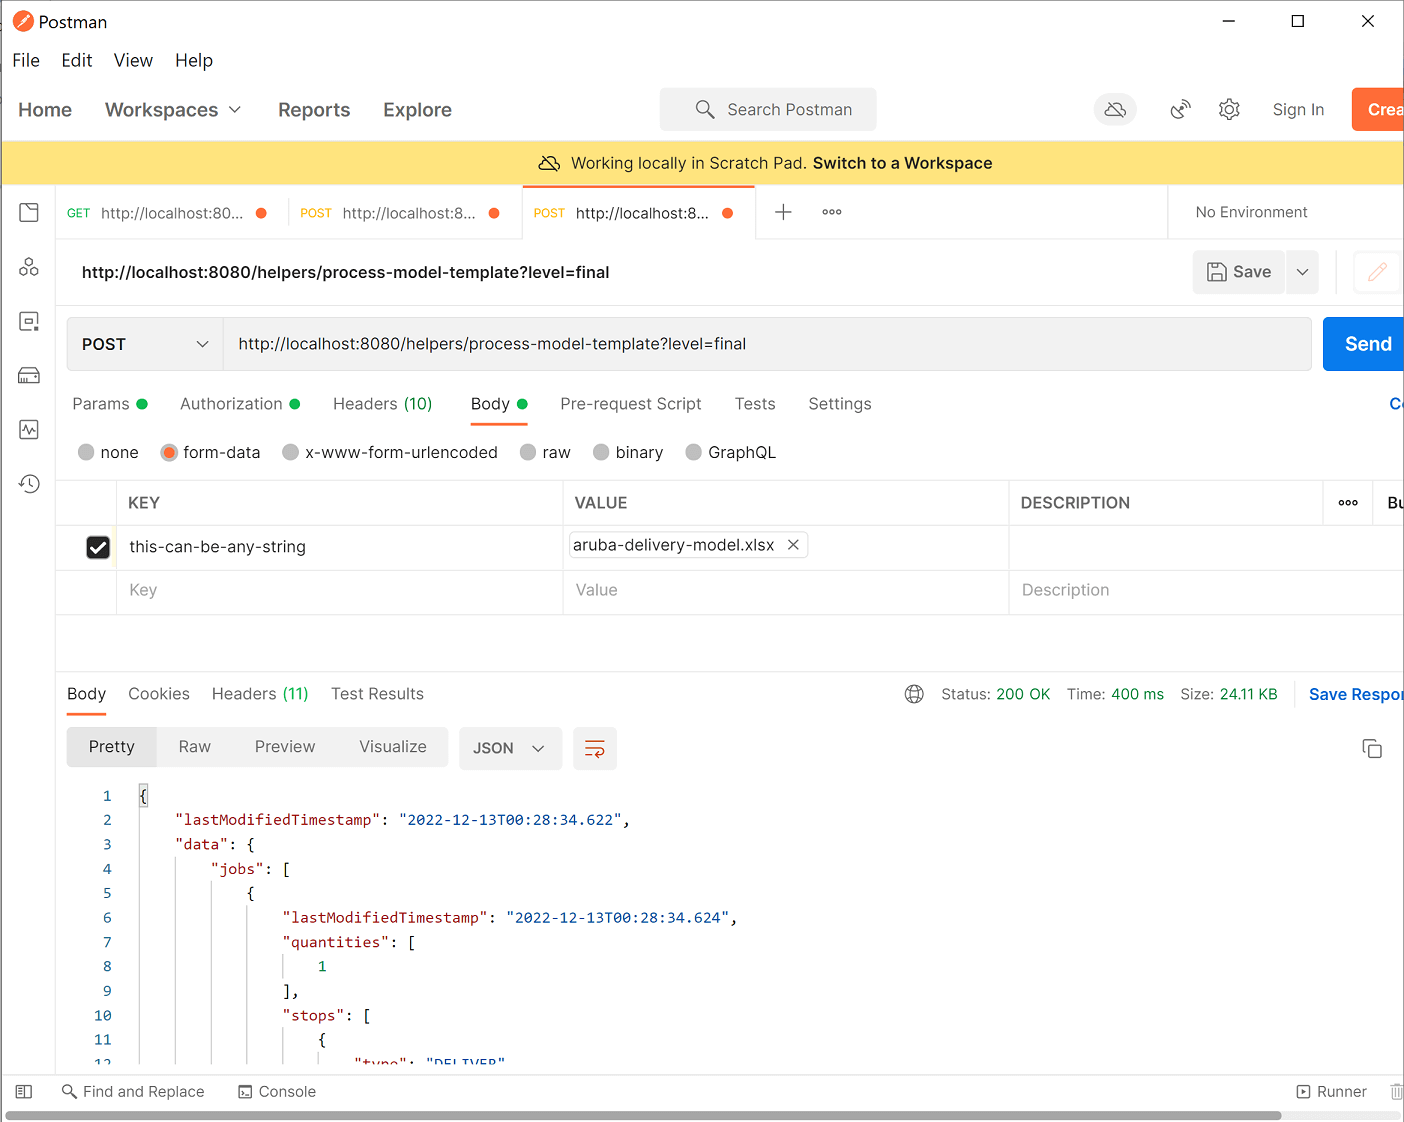Open the POST method dropdown

tap(145, 344)
